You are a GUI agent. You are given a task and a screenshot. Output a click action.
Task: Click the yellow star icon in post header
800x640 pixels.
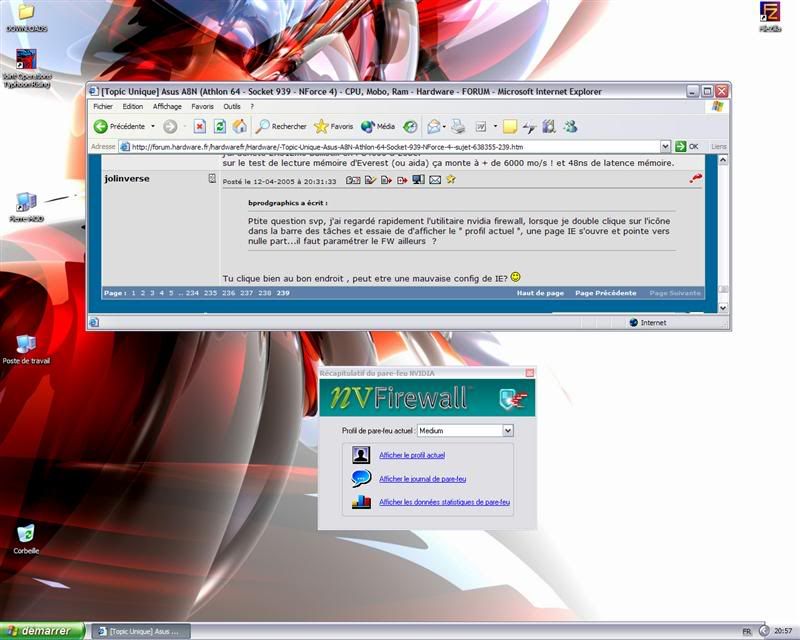click(451, 179)
